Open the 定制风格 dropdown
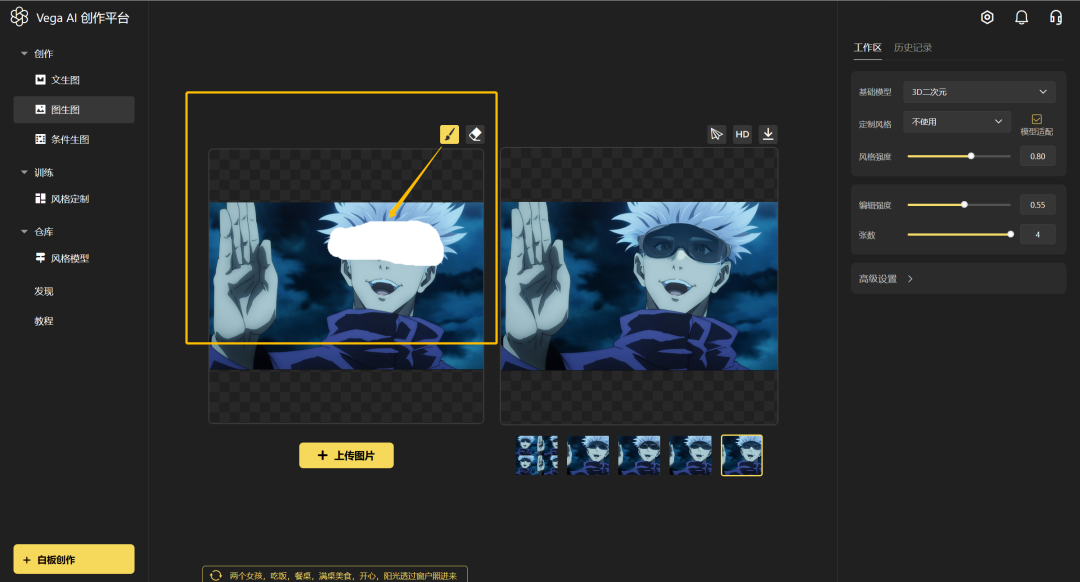The width and height of the screenshot is (1080, 582). point(957,122)
